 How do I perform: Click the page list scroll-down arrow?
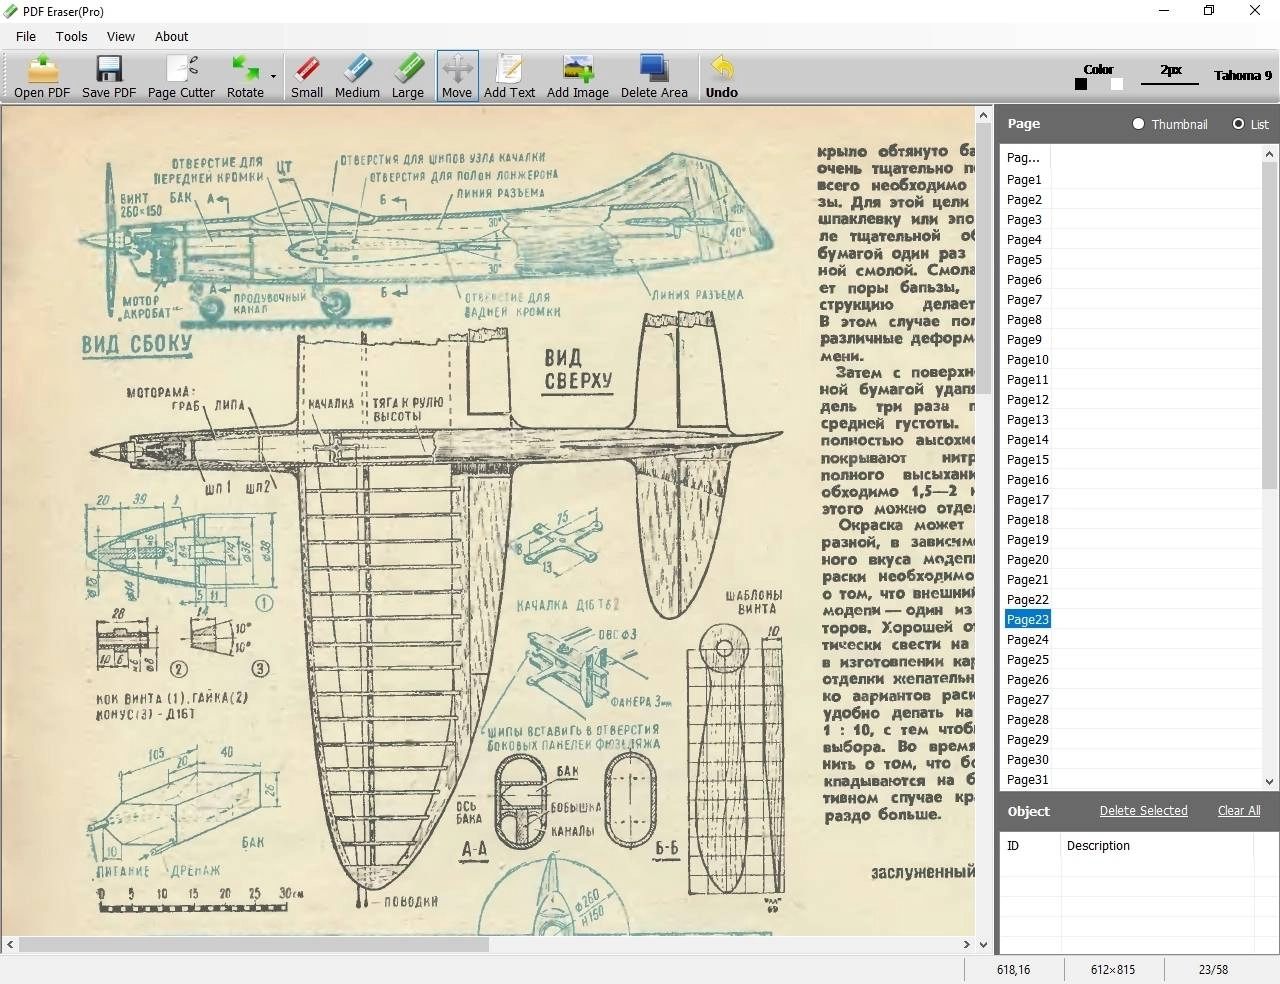(x=1270, y=782)
